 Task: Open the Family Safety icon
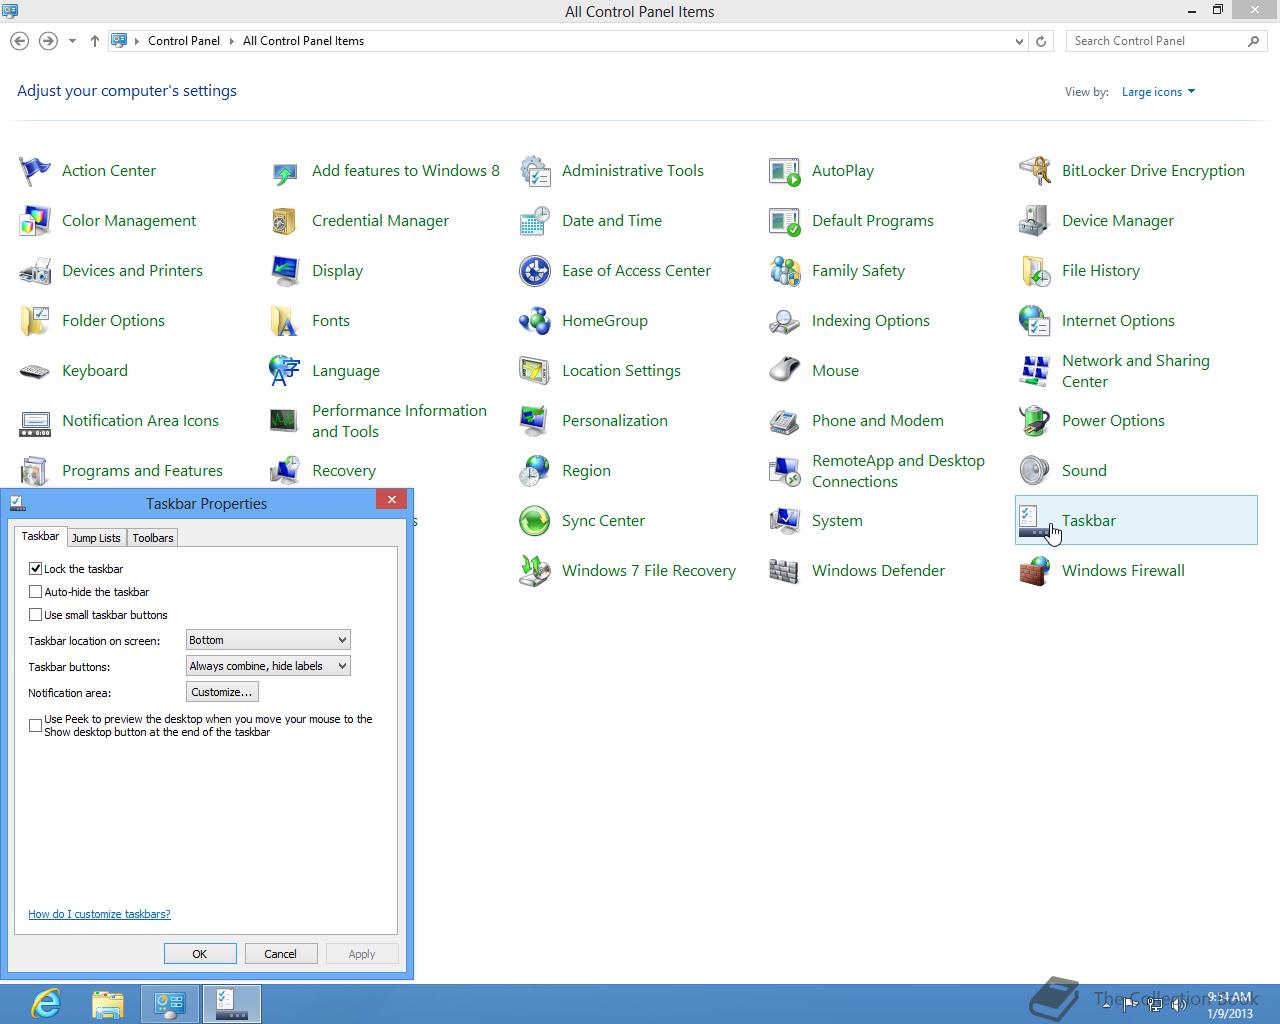(785, 271)
